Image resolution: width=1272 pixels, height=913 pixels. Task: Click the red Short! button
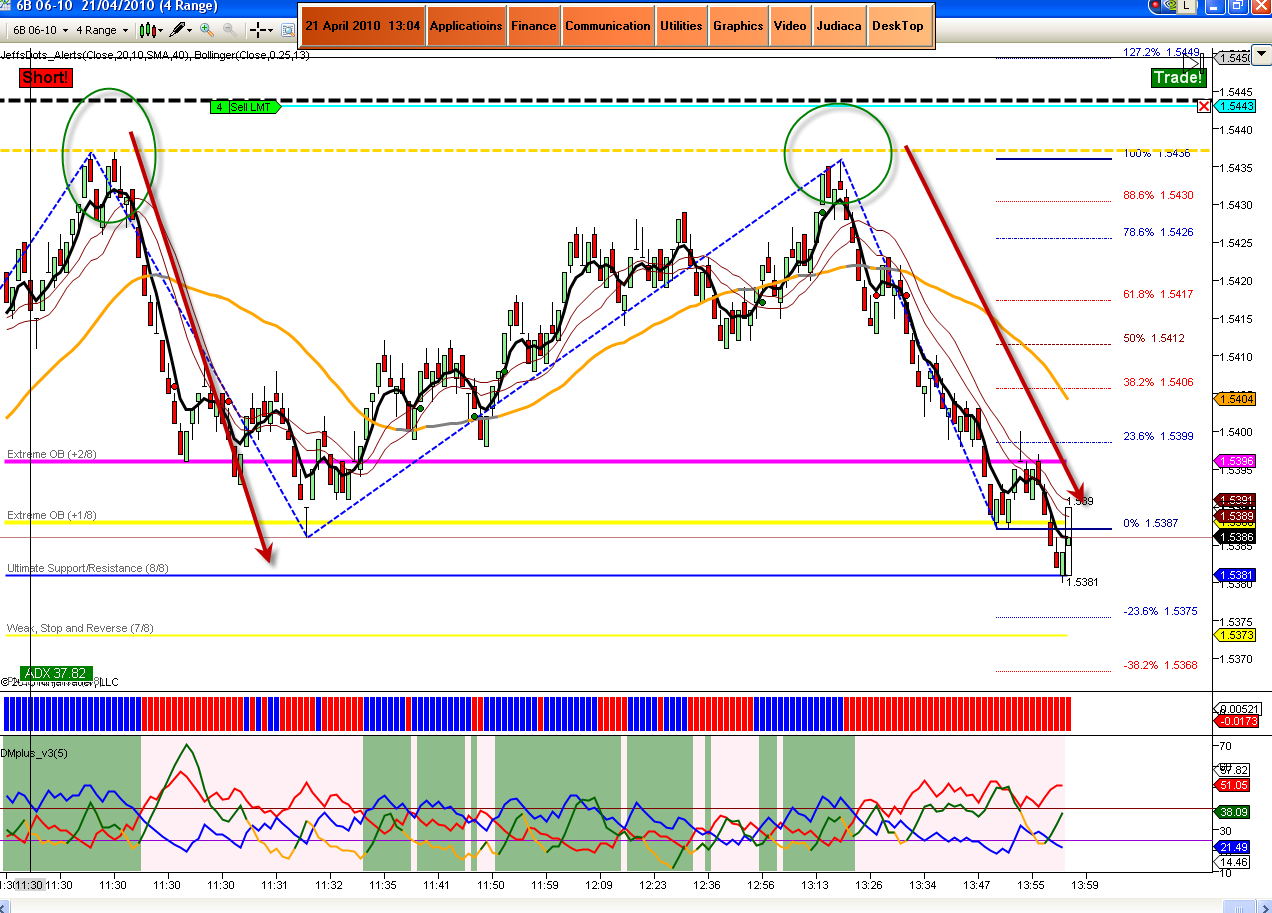[44, 77]
